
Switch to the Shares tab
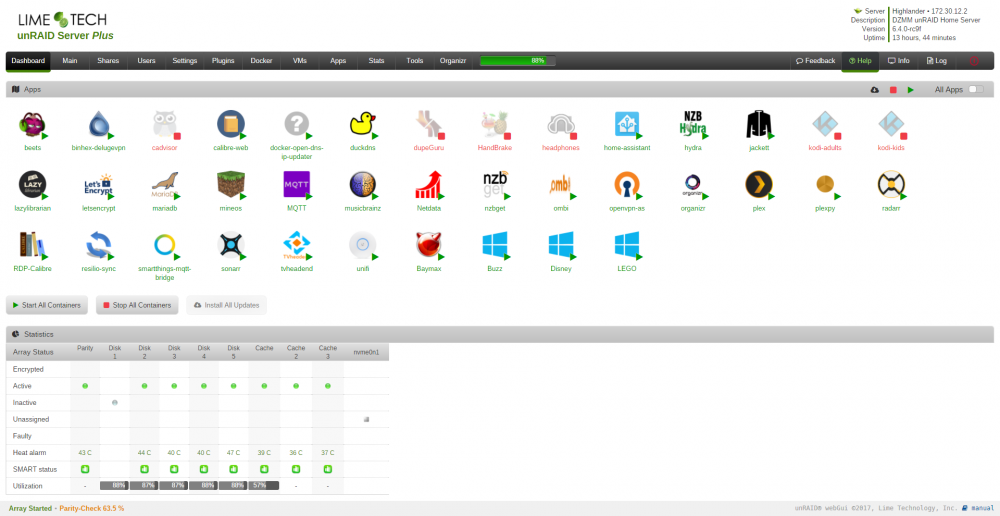pyautogui.click(x=108, y=61)
